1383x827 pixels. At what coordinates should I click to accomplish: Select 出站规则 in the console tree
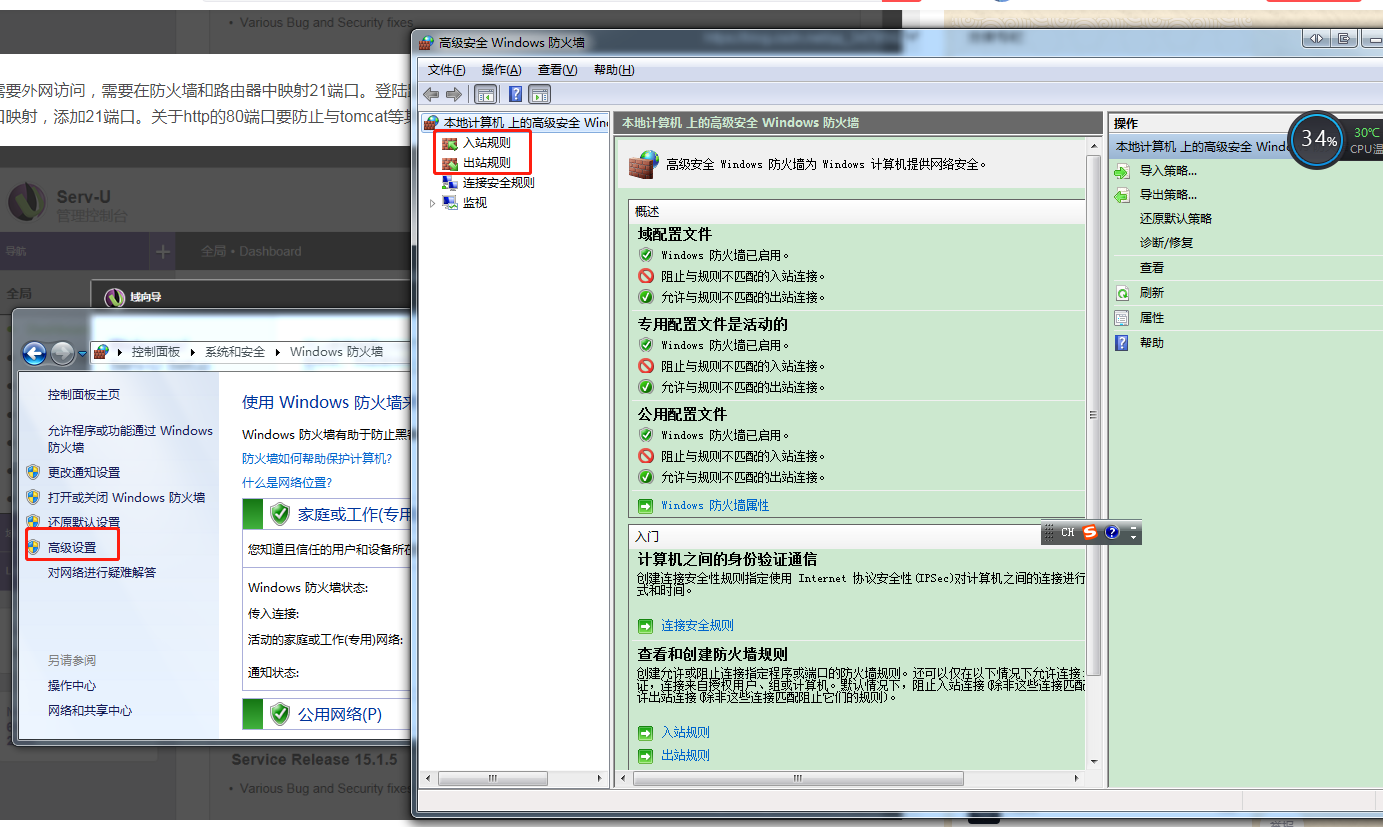(486, 163)
